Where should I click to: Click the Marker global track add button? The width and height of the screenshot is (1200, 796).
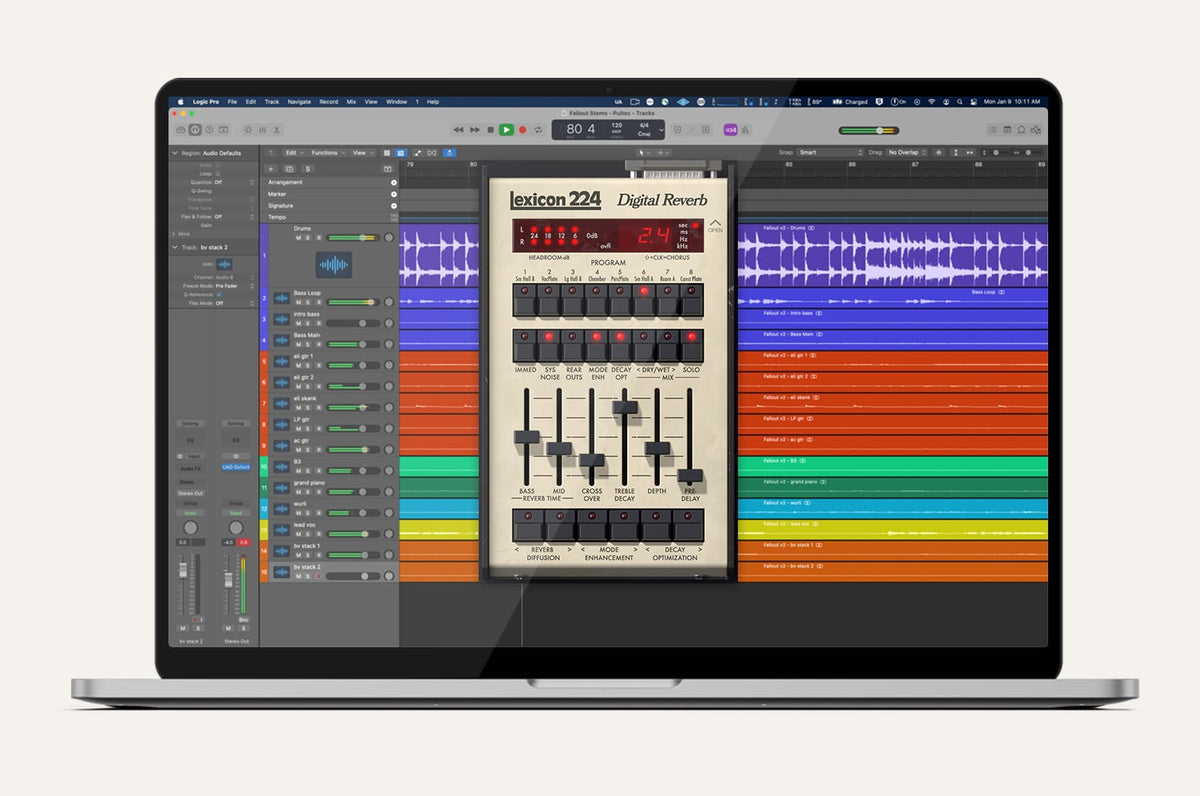tap(393, 194)
